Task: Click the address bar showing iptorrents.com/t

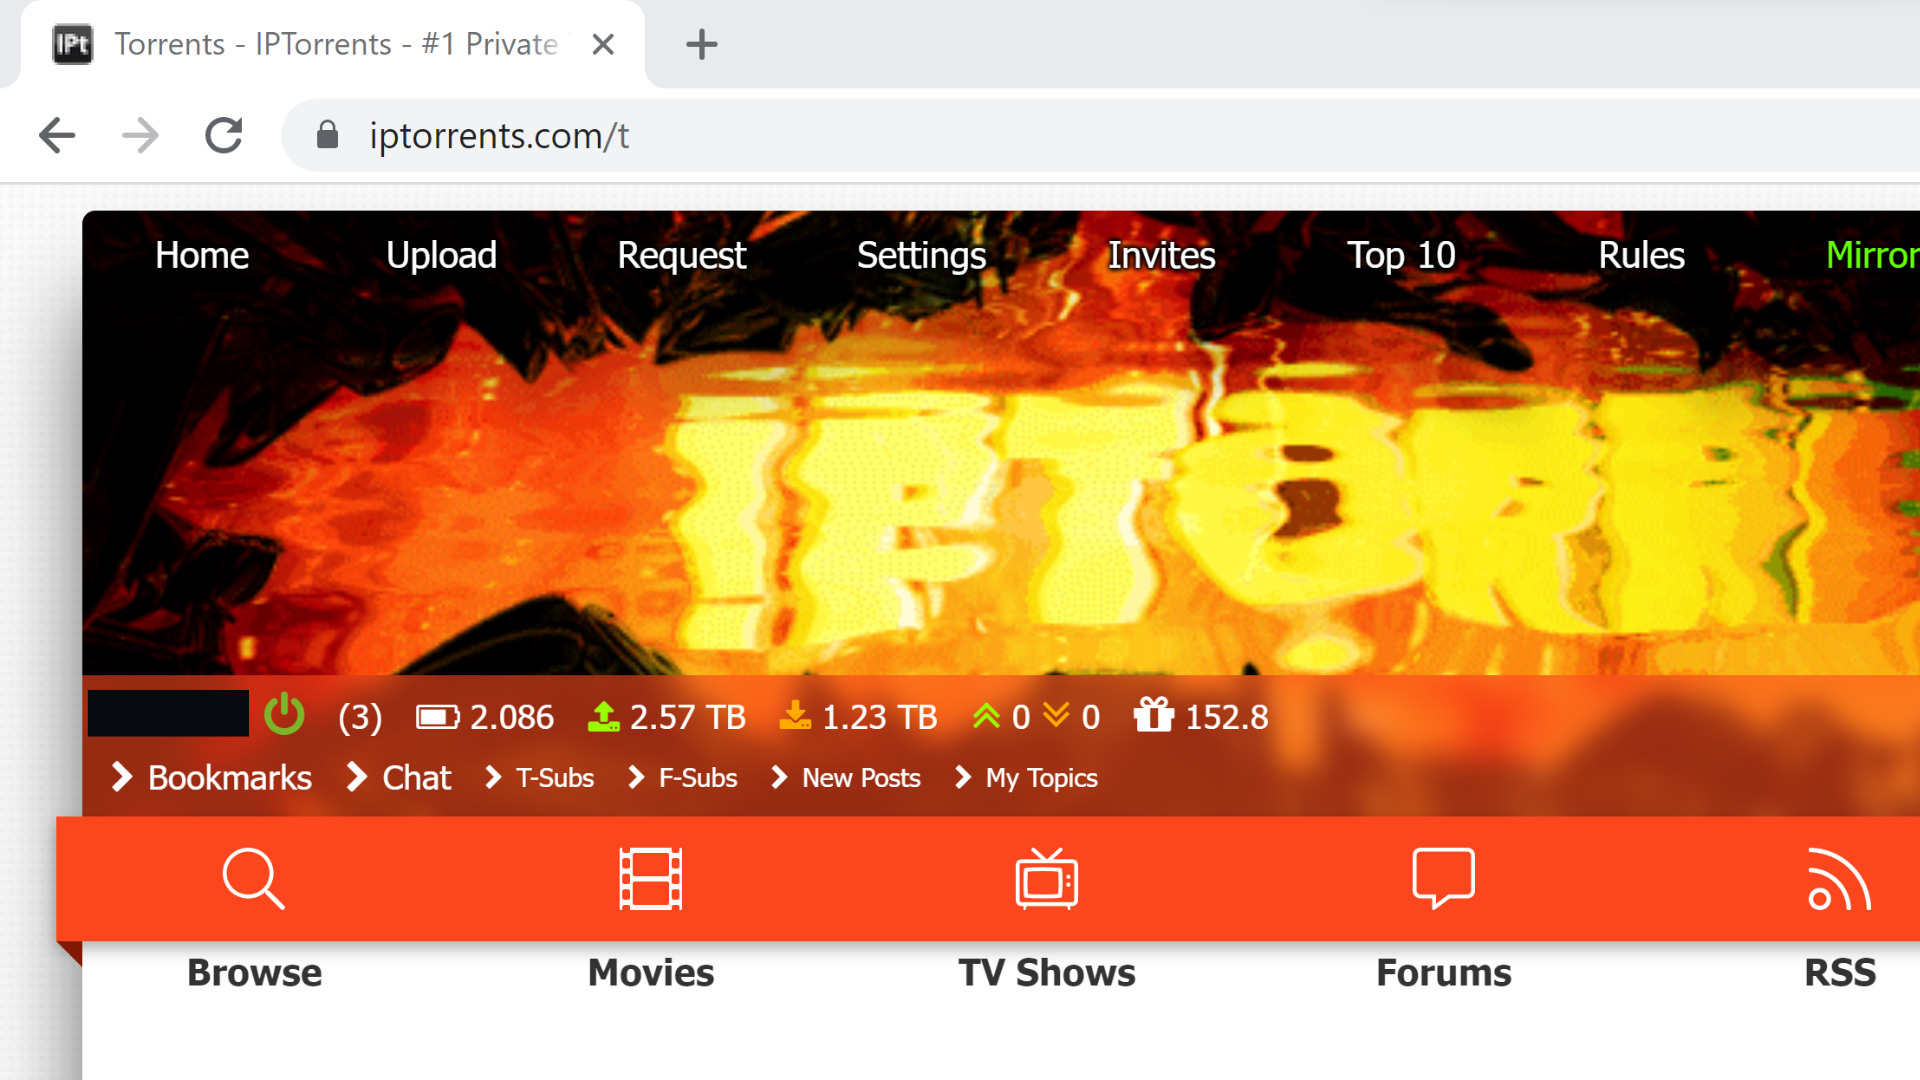Action: (1100, 135)
